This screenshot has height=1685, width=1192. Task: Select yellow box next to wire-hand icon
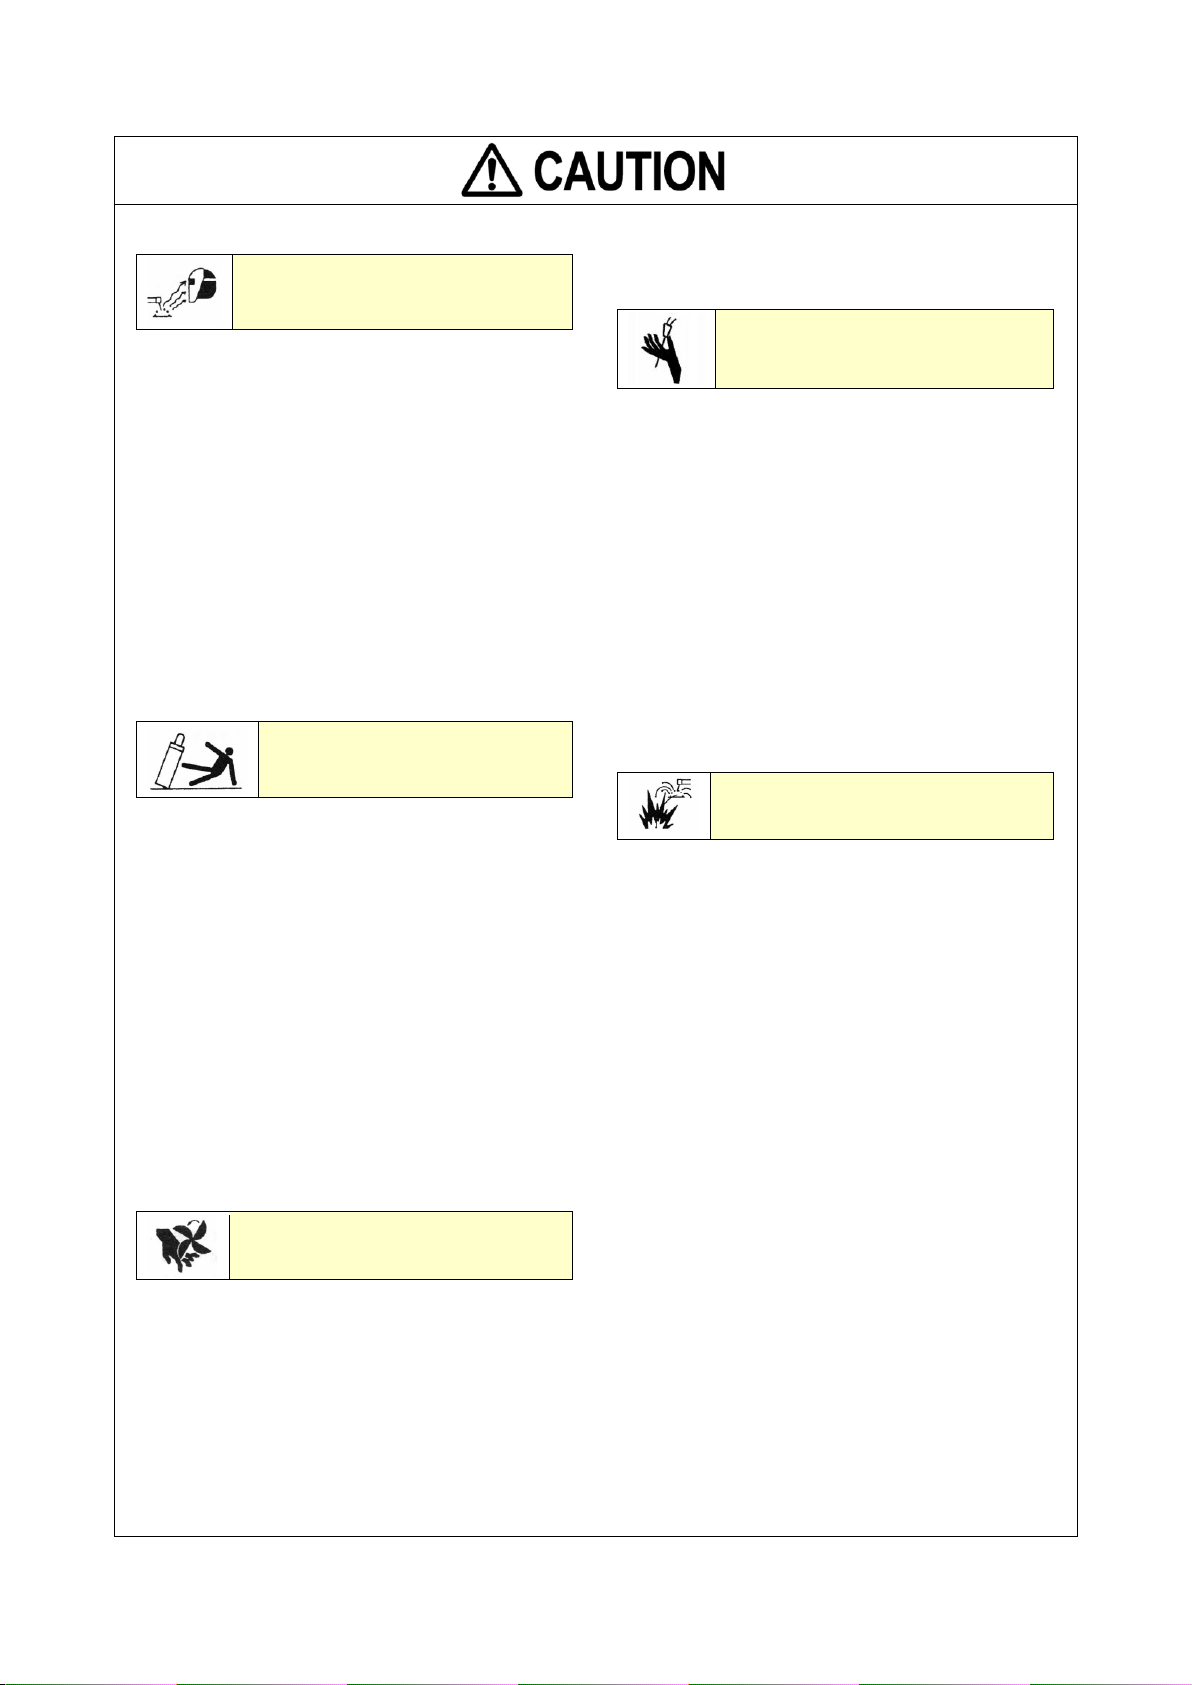(884, 349)
